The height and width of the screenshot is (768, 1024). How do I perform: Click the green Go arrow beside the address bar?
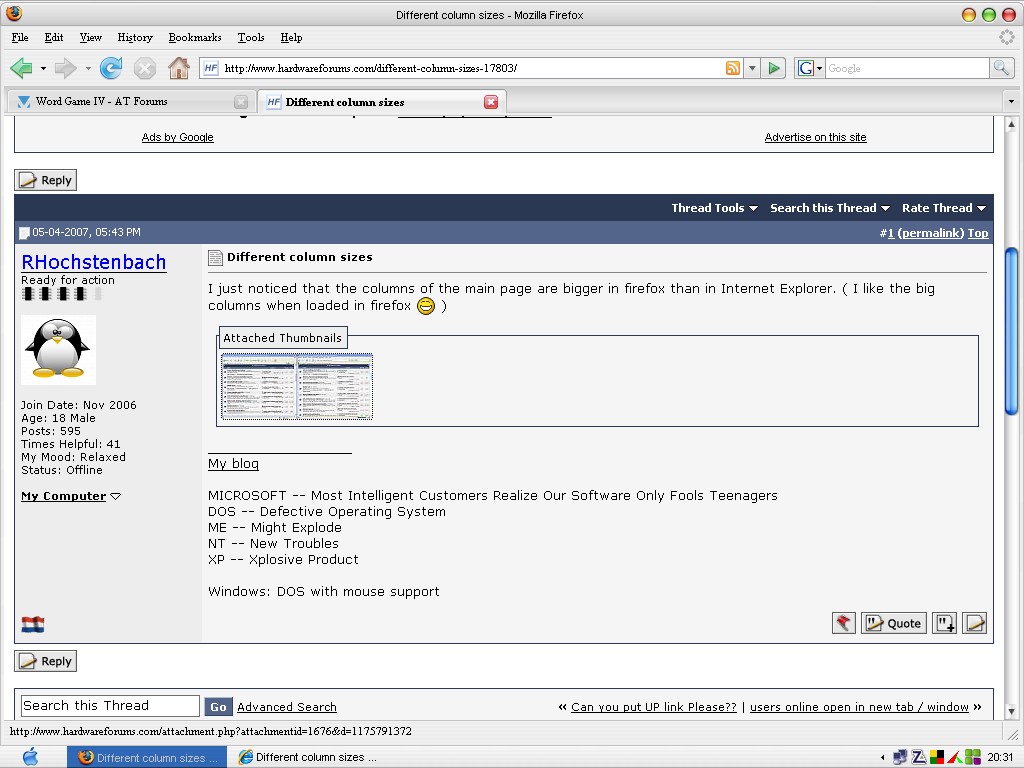[x=774, y=68]
